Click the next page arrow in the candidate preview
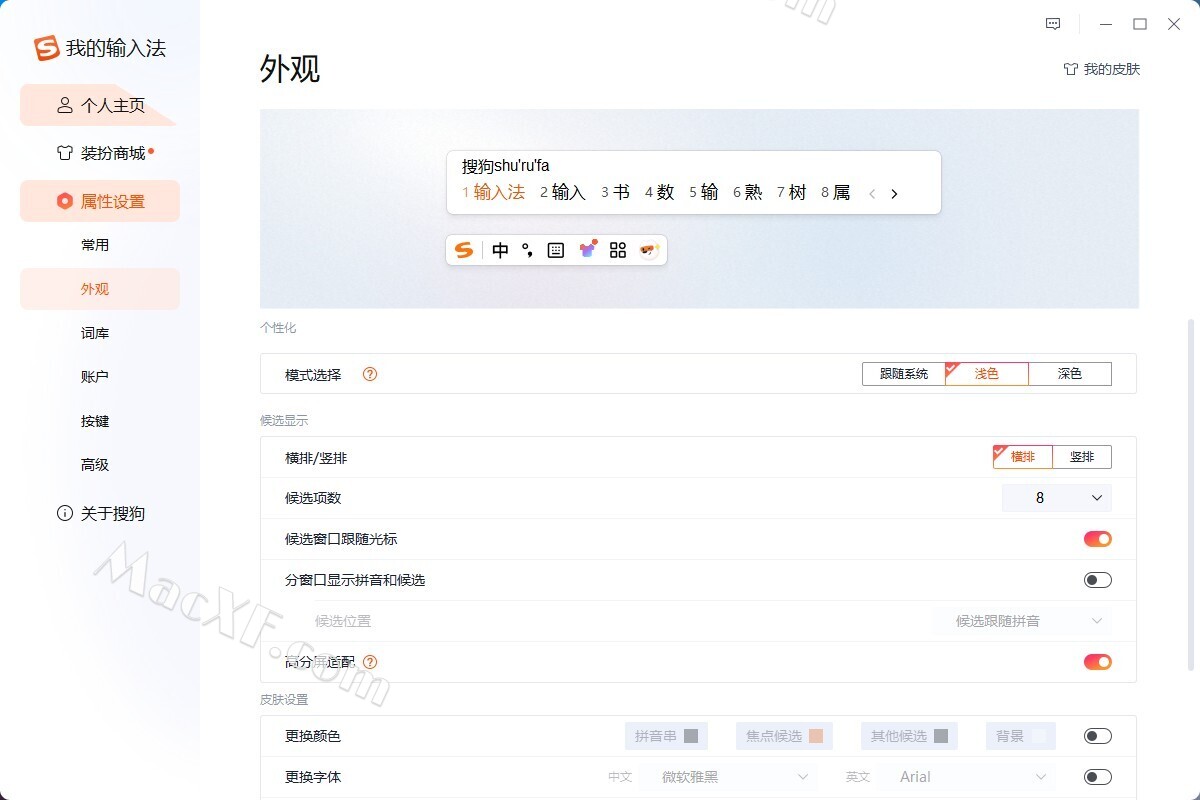Image resolution: width=1200 pixels, height=800 pixels. (894, 194)
